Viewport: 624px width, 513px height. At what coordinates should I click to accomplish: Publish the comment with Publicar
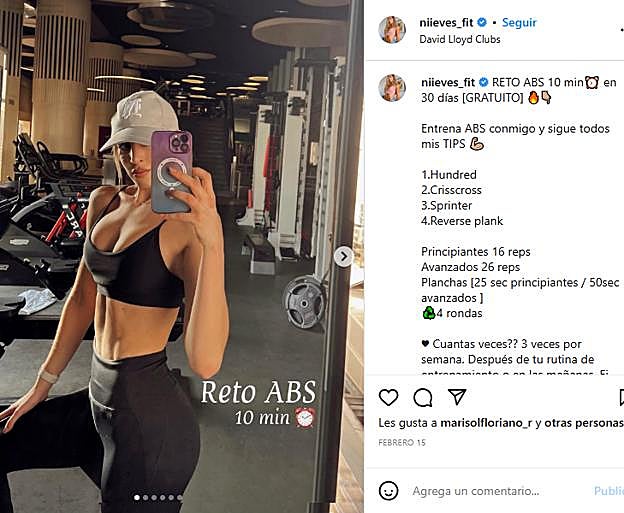(609, 491)
